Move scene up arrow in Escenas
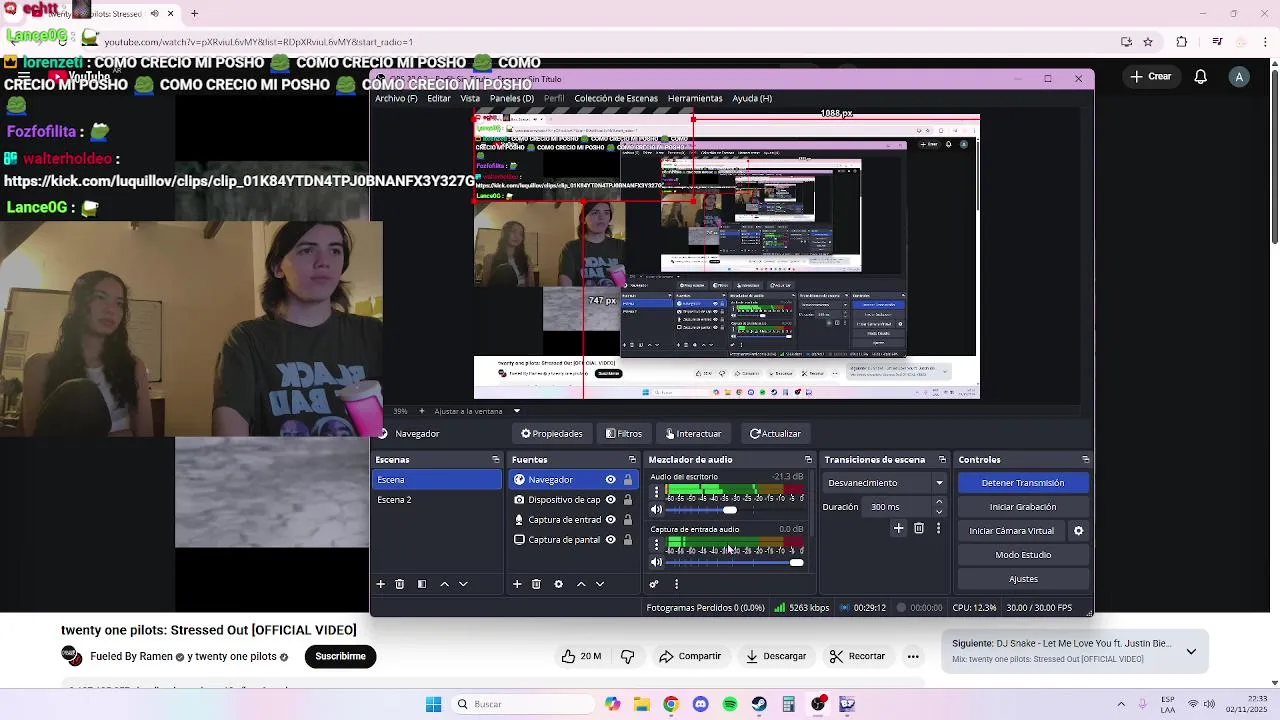 click(444, 584)
